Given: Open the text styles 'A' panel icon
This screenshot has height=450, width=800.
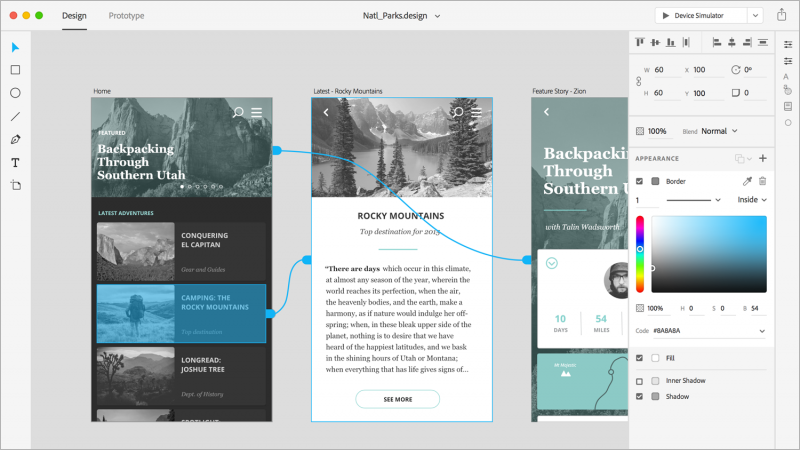Looking at the screenshot, I should [x=786, y=77].
